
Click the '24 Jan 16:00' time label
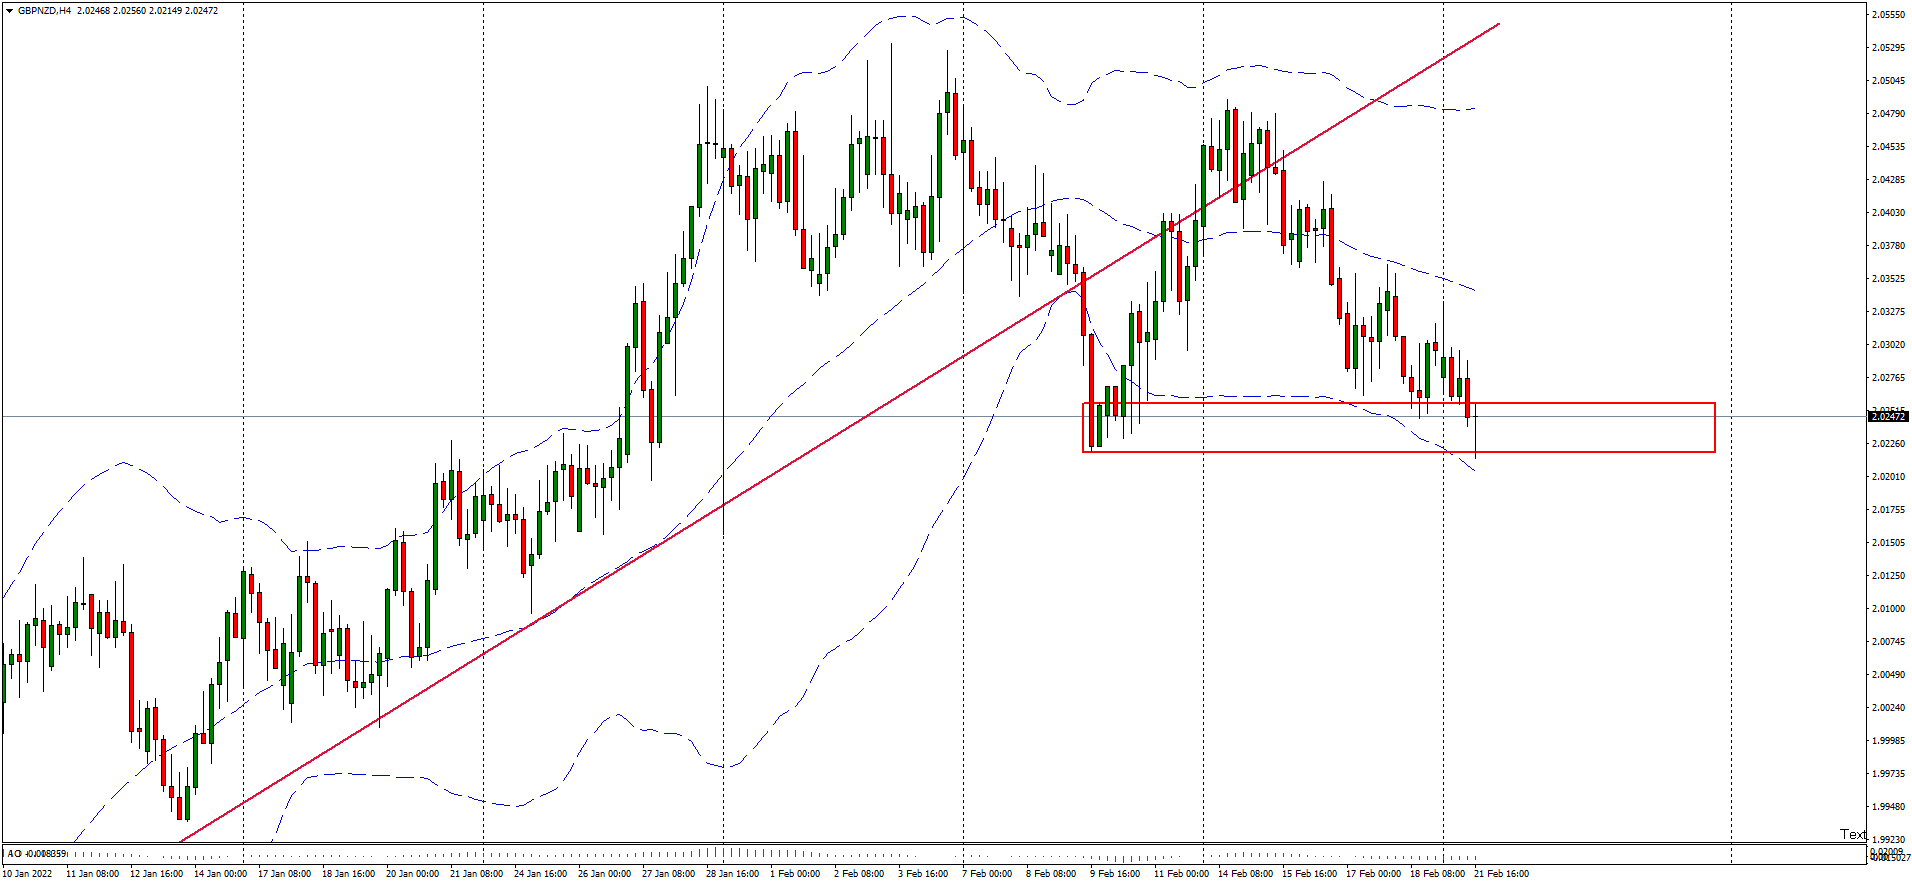[540, 874]
